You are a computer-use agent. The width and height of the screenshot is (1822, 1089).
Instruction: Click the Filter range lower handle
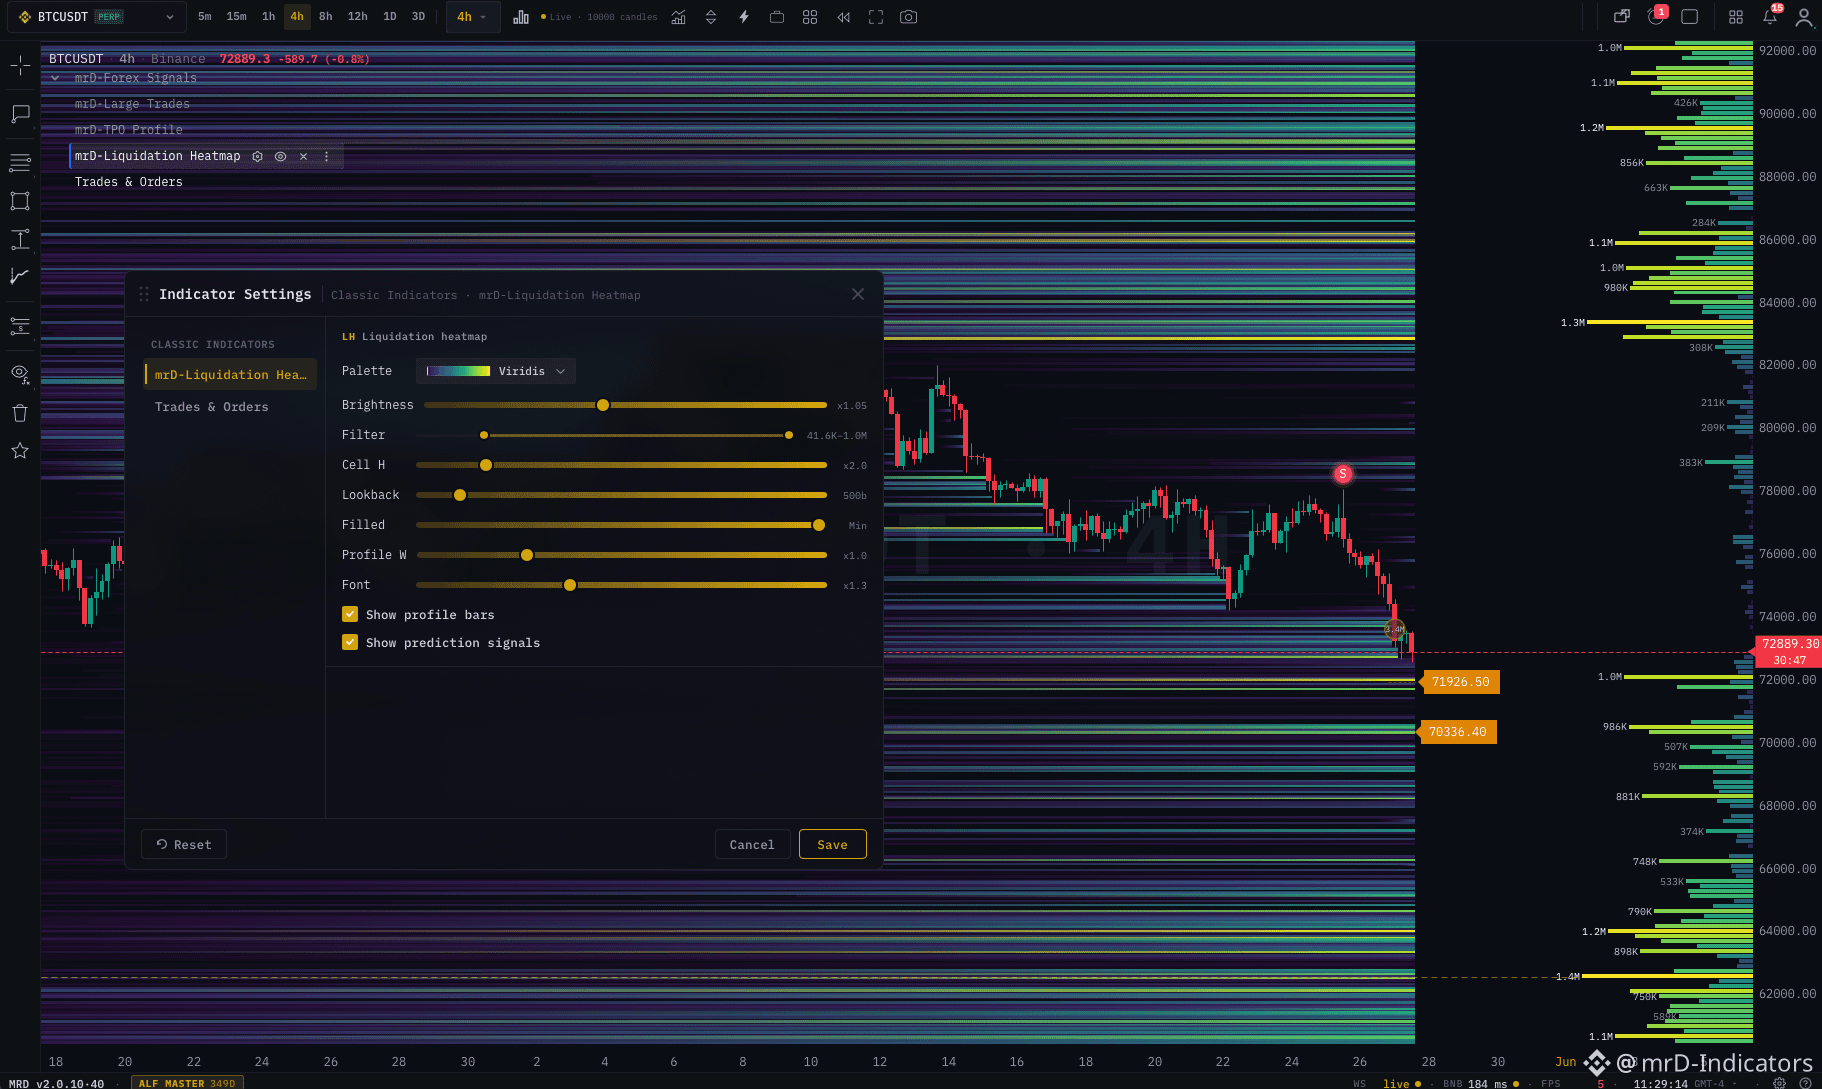click(x=484, y=435)
